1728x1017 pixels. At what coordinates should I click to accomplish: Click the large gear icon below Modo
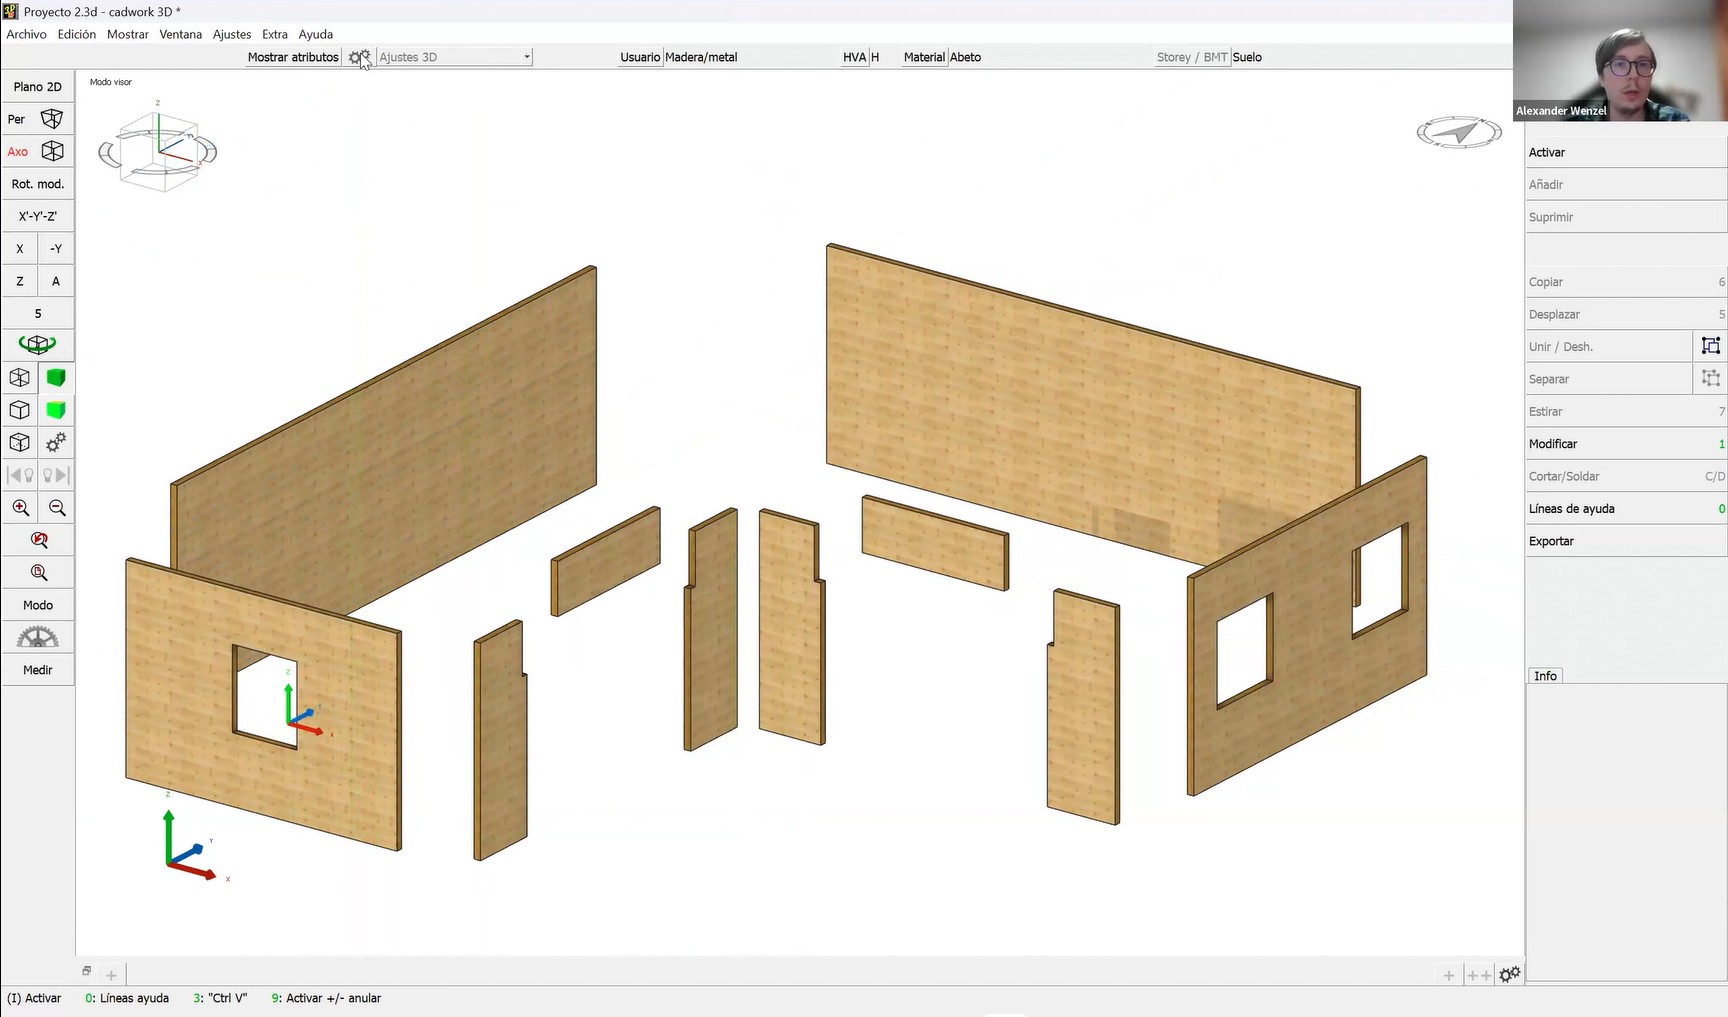(x=38, y=637)
